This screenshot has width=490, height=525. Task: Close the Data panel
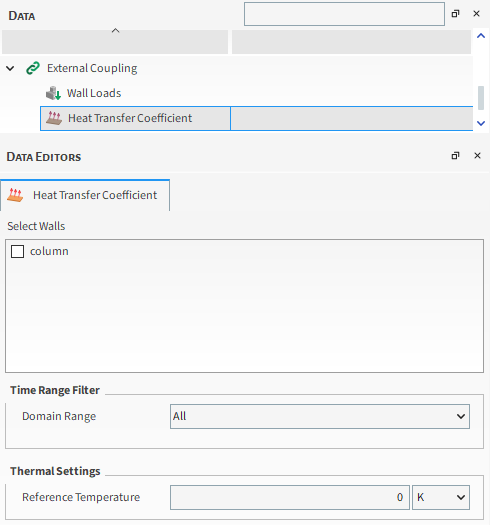point(476,14)
